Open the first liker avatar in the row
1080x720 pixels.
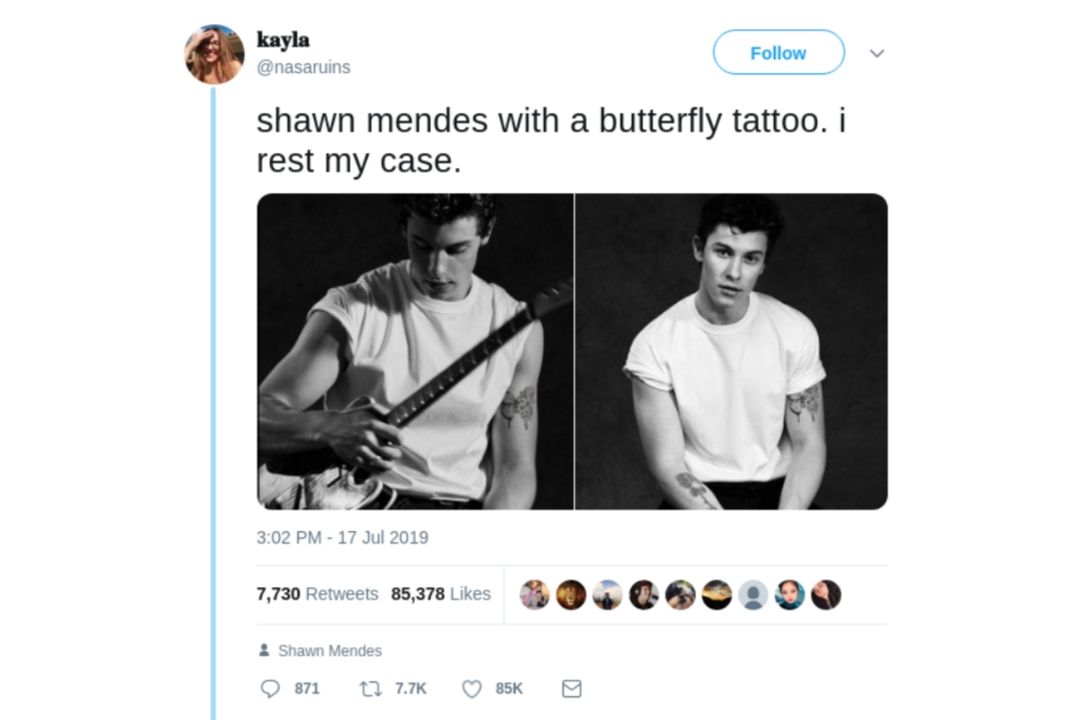click(534, 595)
